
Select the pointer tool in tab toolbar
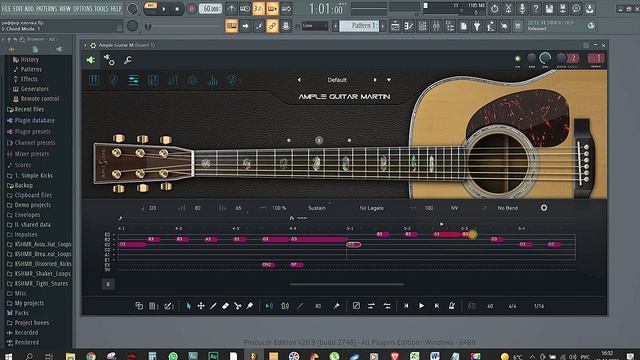tap(189, 306)
